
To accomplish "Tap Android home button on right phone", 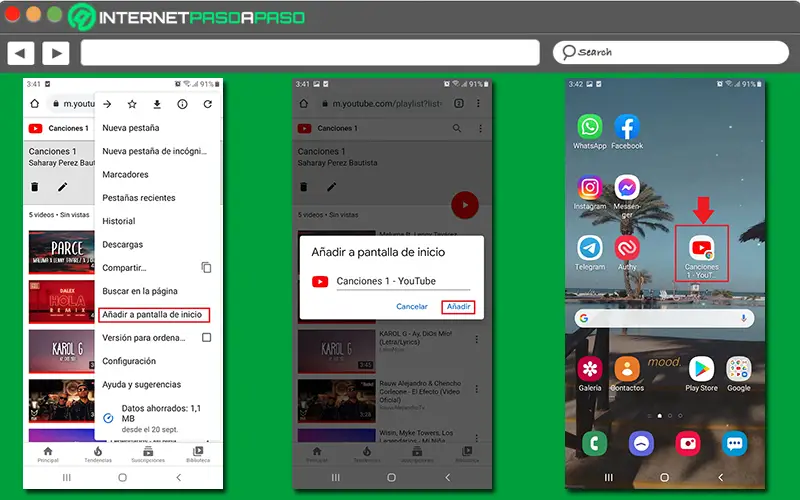I will click(664, 477).
